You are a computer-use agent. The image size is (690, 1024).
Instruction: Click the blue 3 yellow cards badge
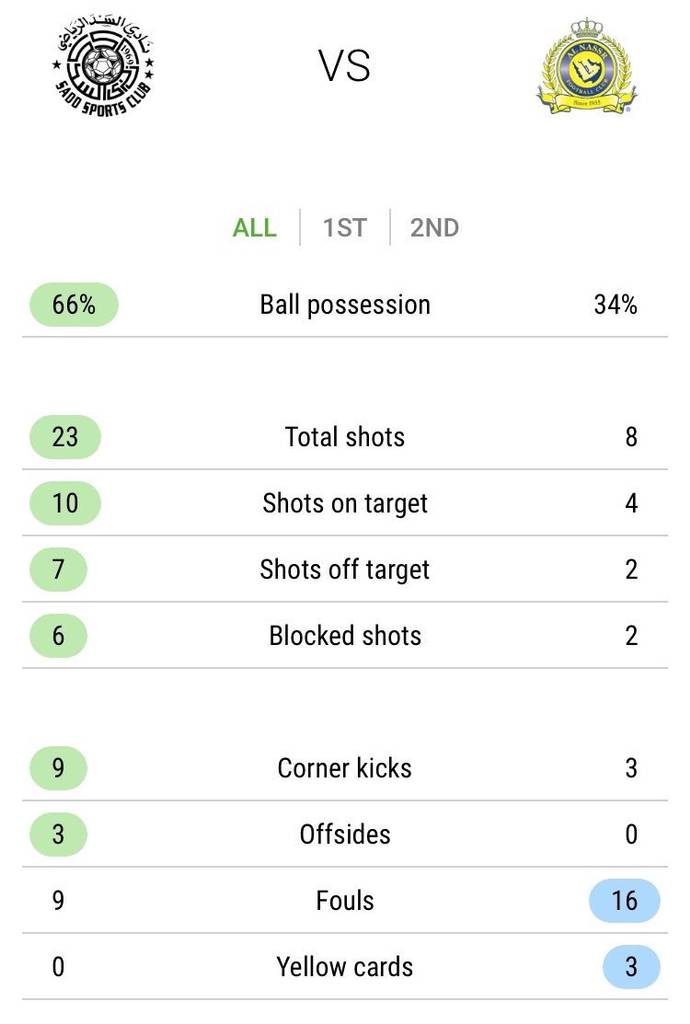(631, 967)
